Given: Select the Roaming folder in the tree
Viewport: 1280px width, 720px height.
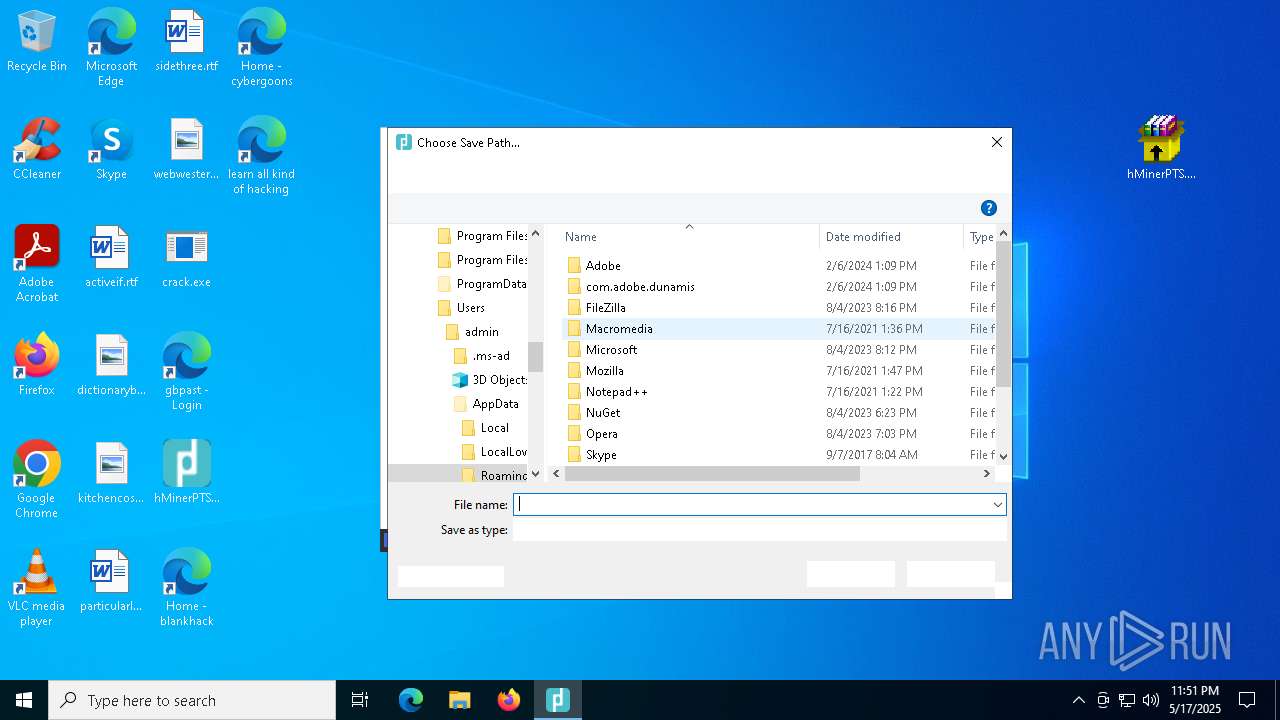Looking at the screenshot, I should pyautogui.click(x=494, y=476).
